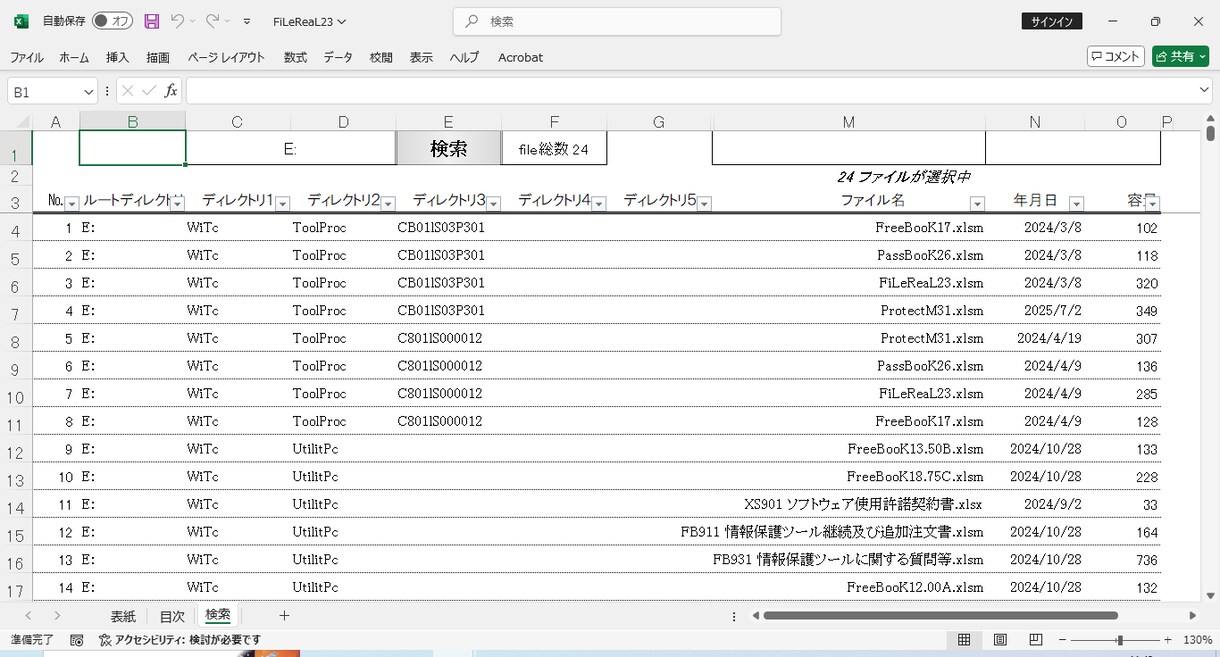Switch to Page Layout view icon
This screenshot has height=657, width=1220.
(1000, 640)
